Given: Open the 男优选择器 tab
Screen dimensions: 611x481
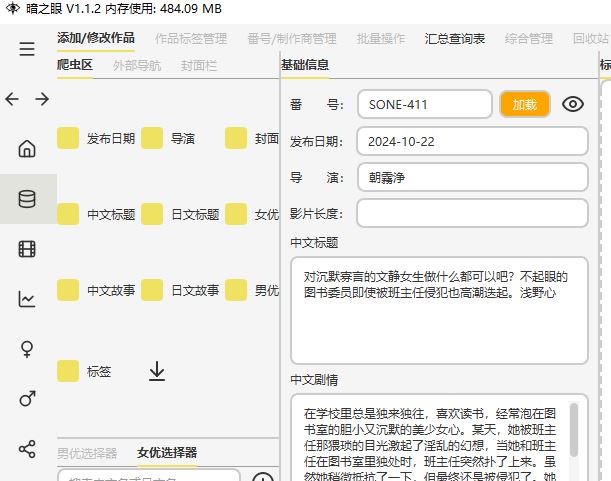Looking at the screenshot, I should (x=87, y=452).
